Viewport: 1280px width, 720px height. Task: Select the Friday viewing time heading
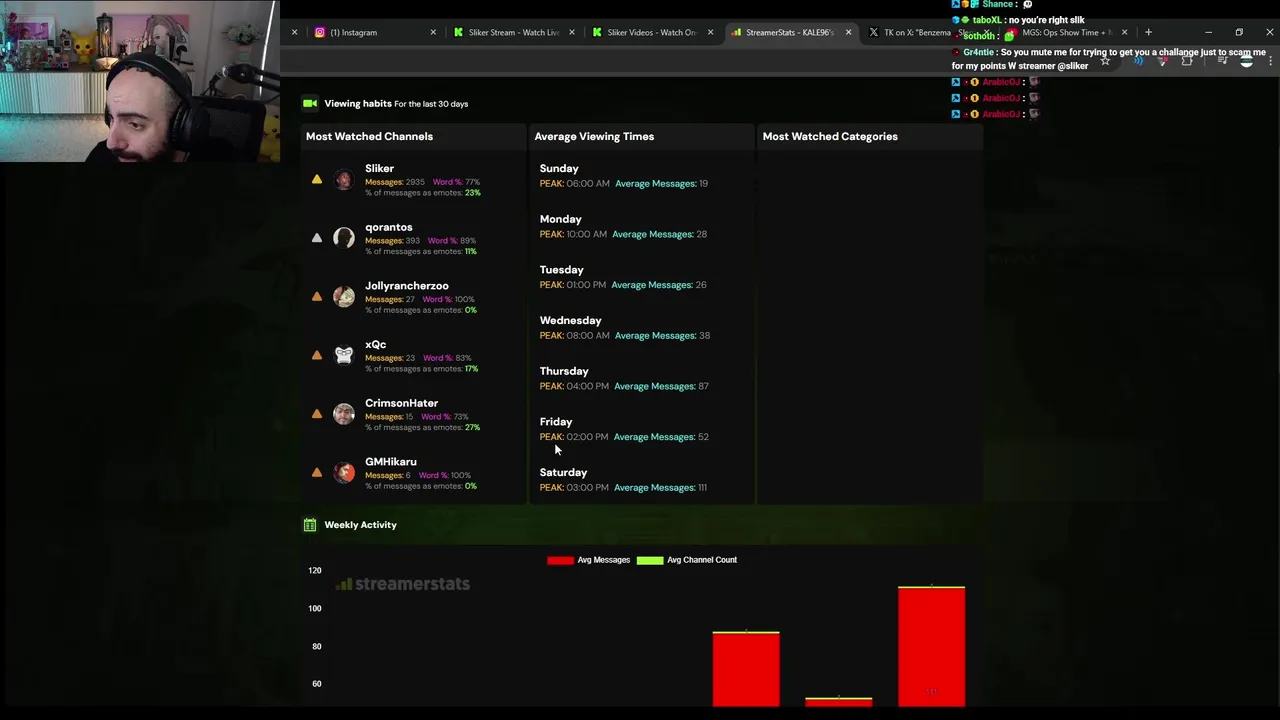coord(556,422)
